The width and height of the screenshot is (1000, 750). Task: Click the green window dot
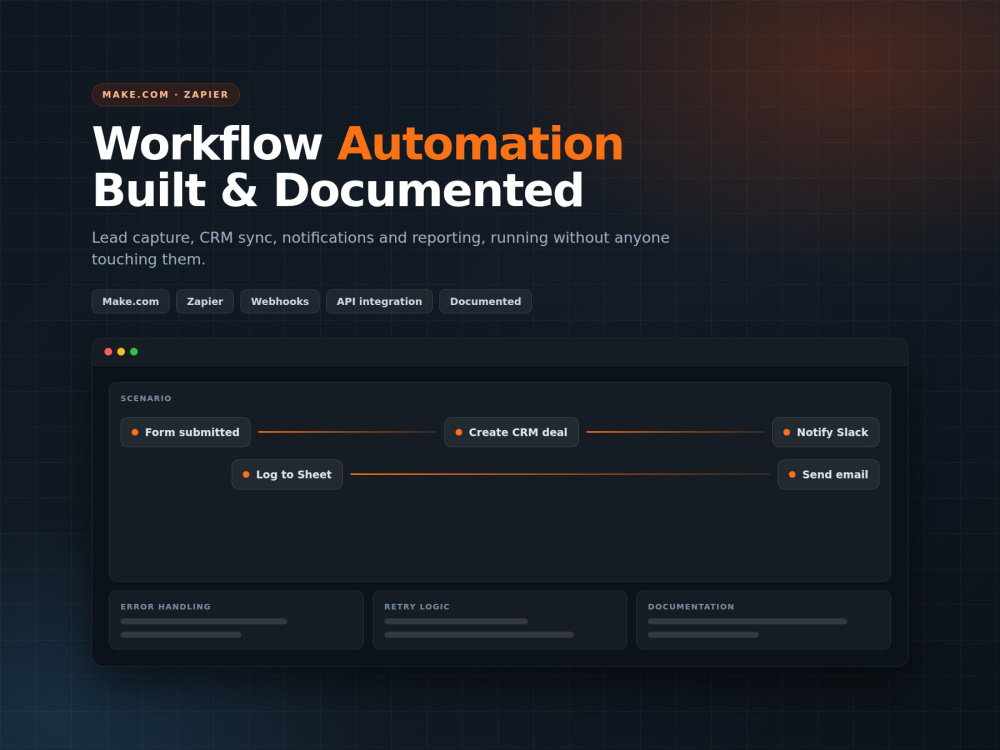[134, 351]
